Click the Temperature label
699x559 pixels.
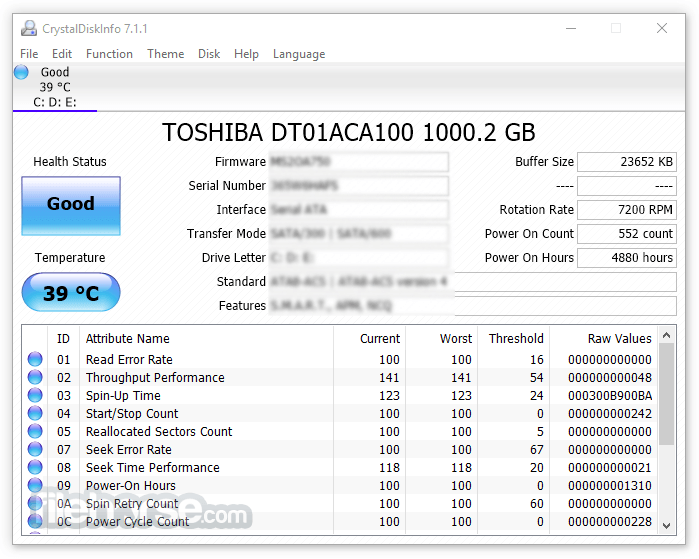pos(70,258)
